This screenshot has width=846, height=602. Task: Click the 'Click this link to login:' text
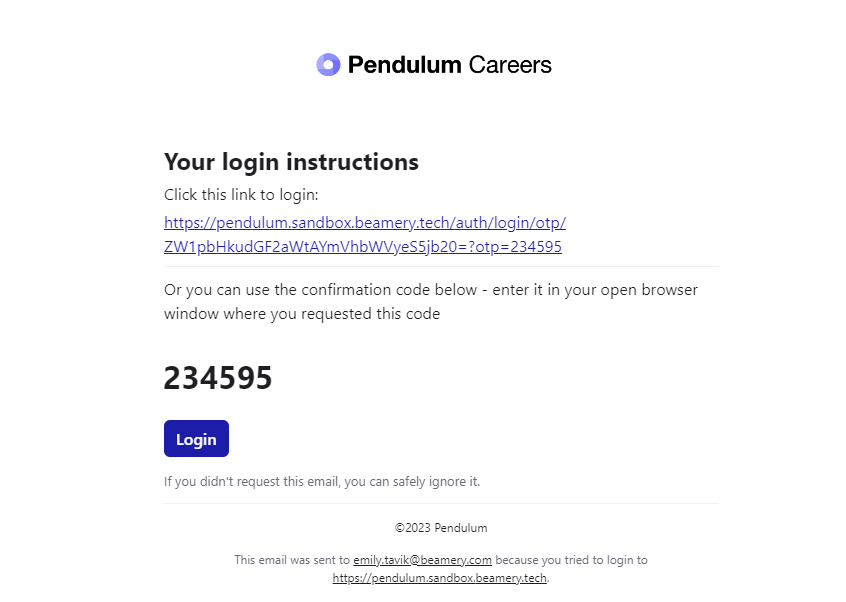coord(241,195)
